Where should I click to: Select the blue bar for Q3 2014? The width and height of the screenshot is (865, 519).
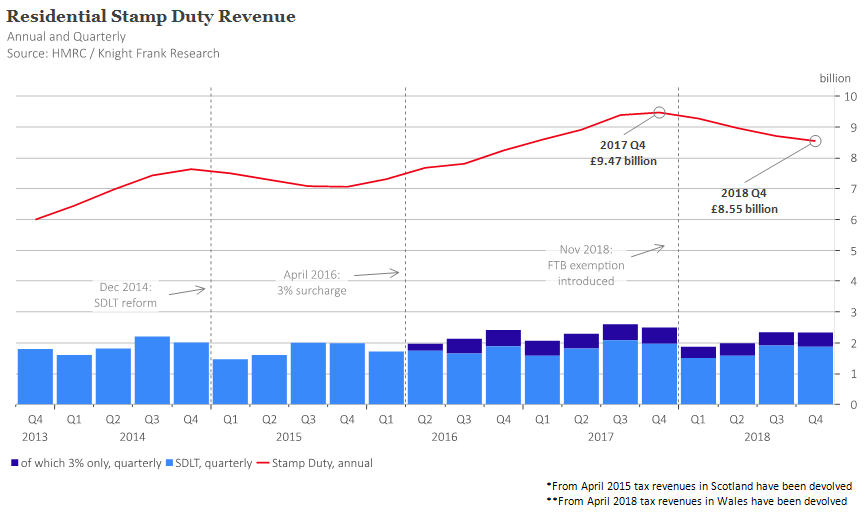click(x=152, y=370)
